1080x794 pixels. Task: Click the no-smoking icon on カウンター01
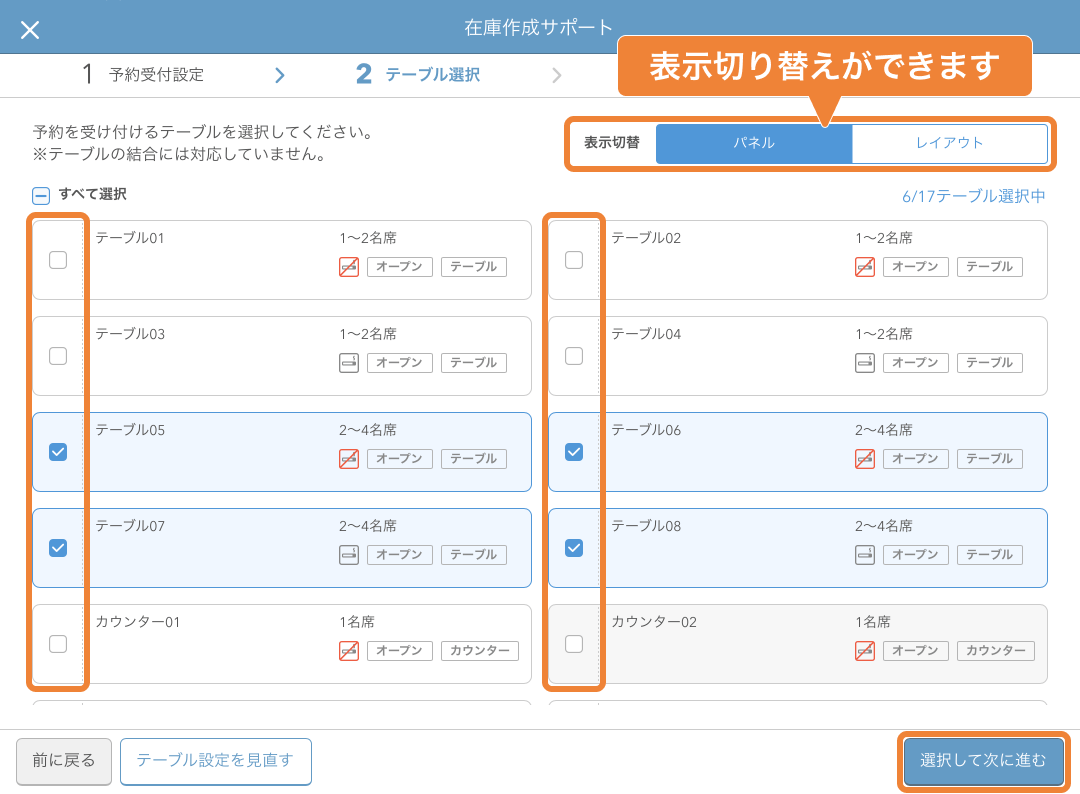(348, 651)
